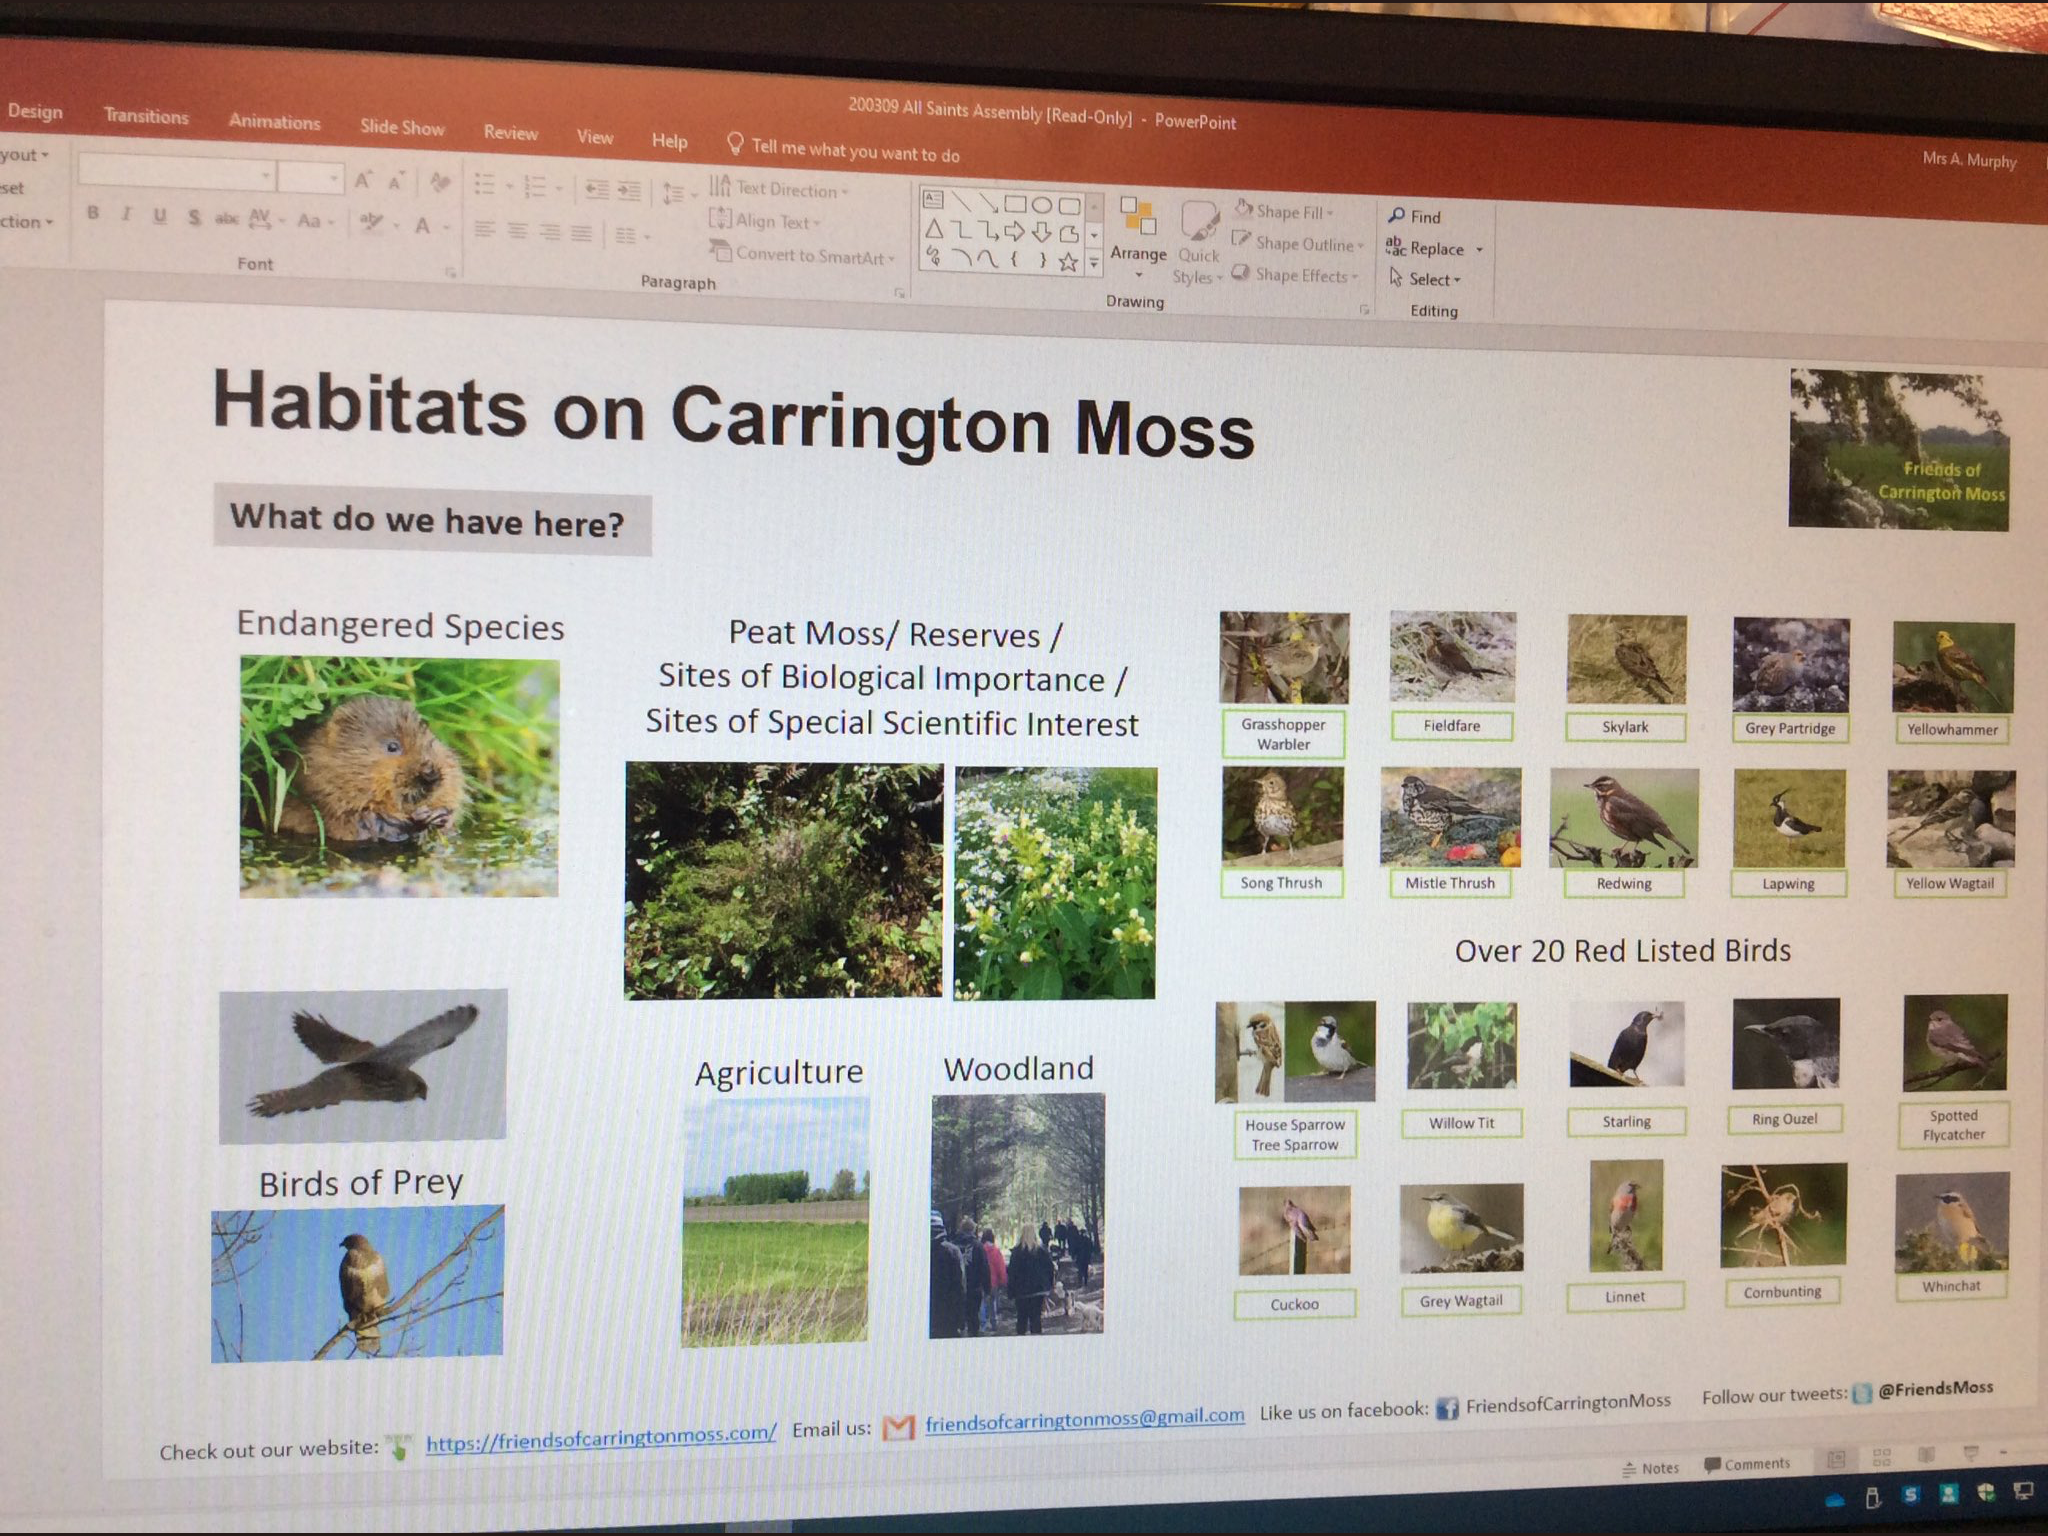Open the font name combo box

176,174
